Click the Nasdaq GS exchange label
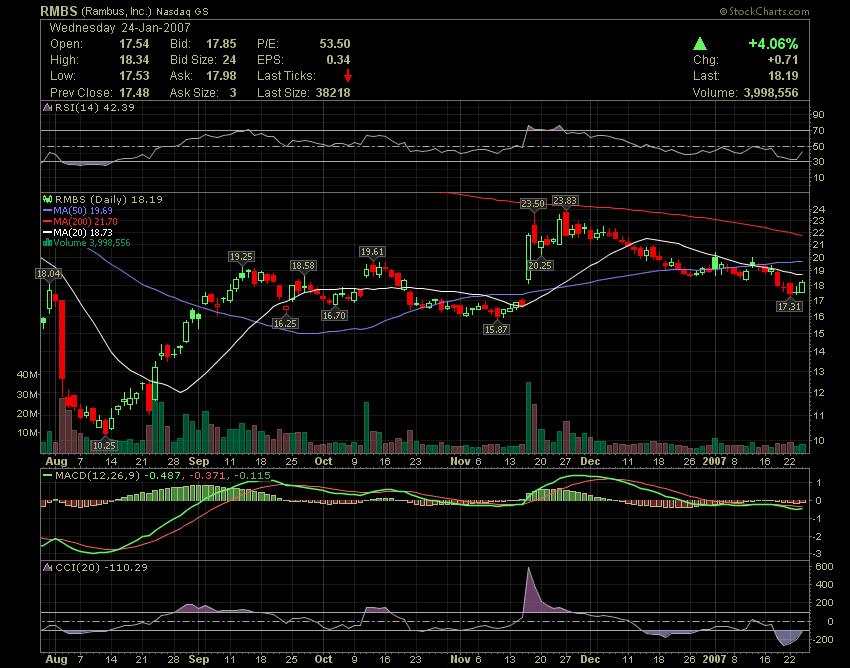Image resolution: width=850 pixels, height=668 pixels. pos(182,11)
